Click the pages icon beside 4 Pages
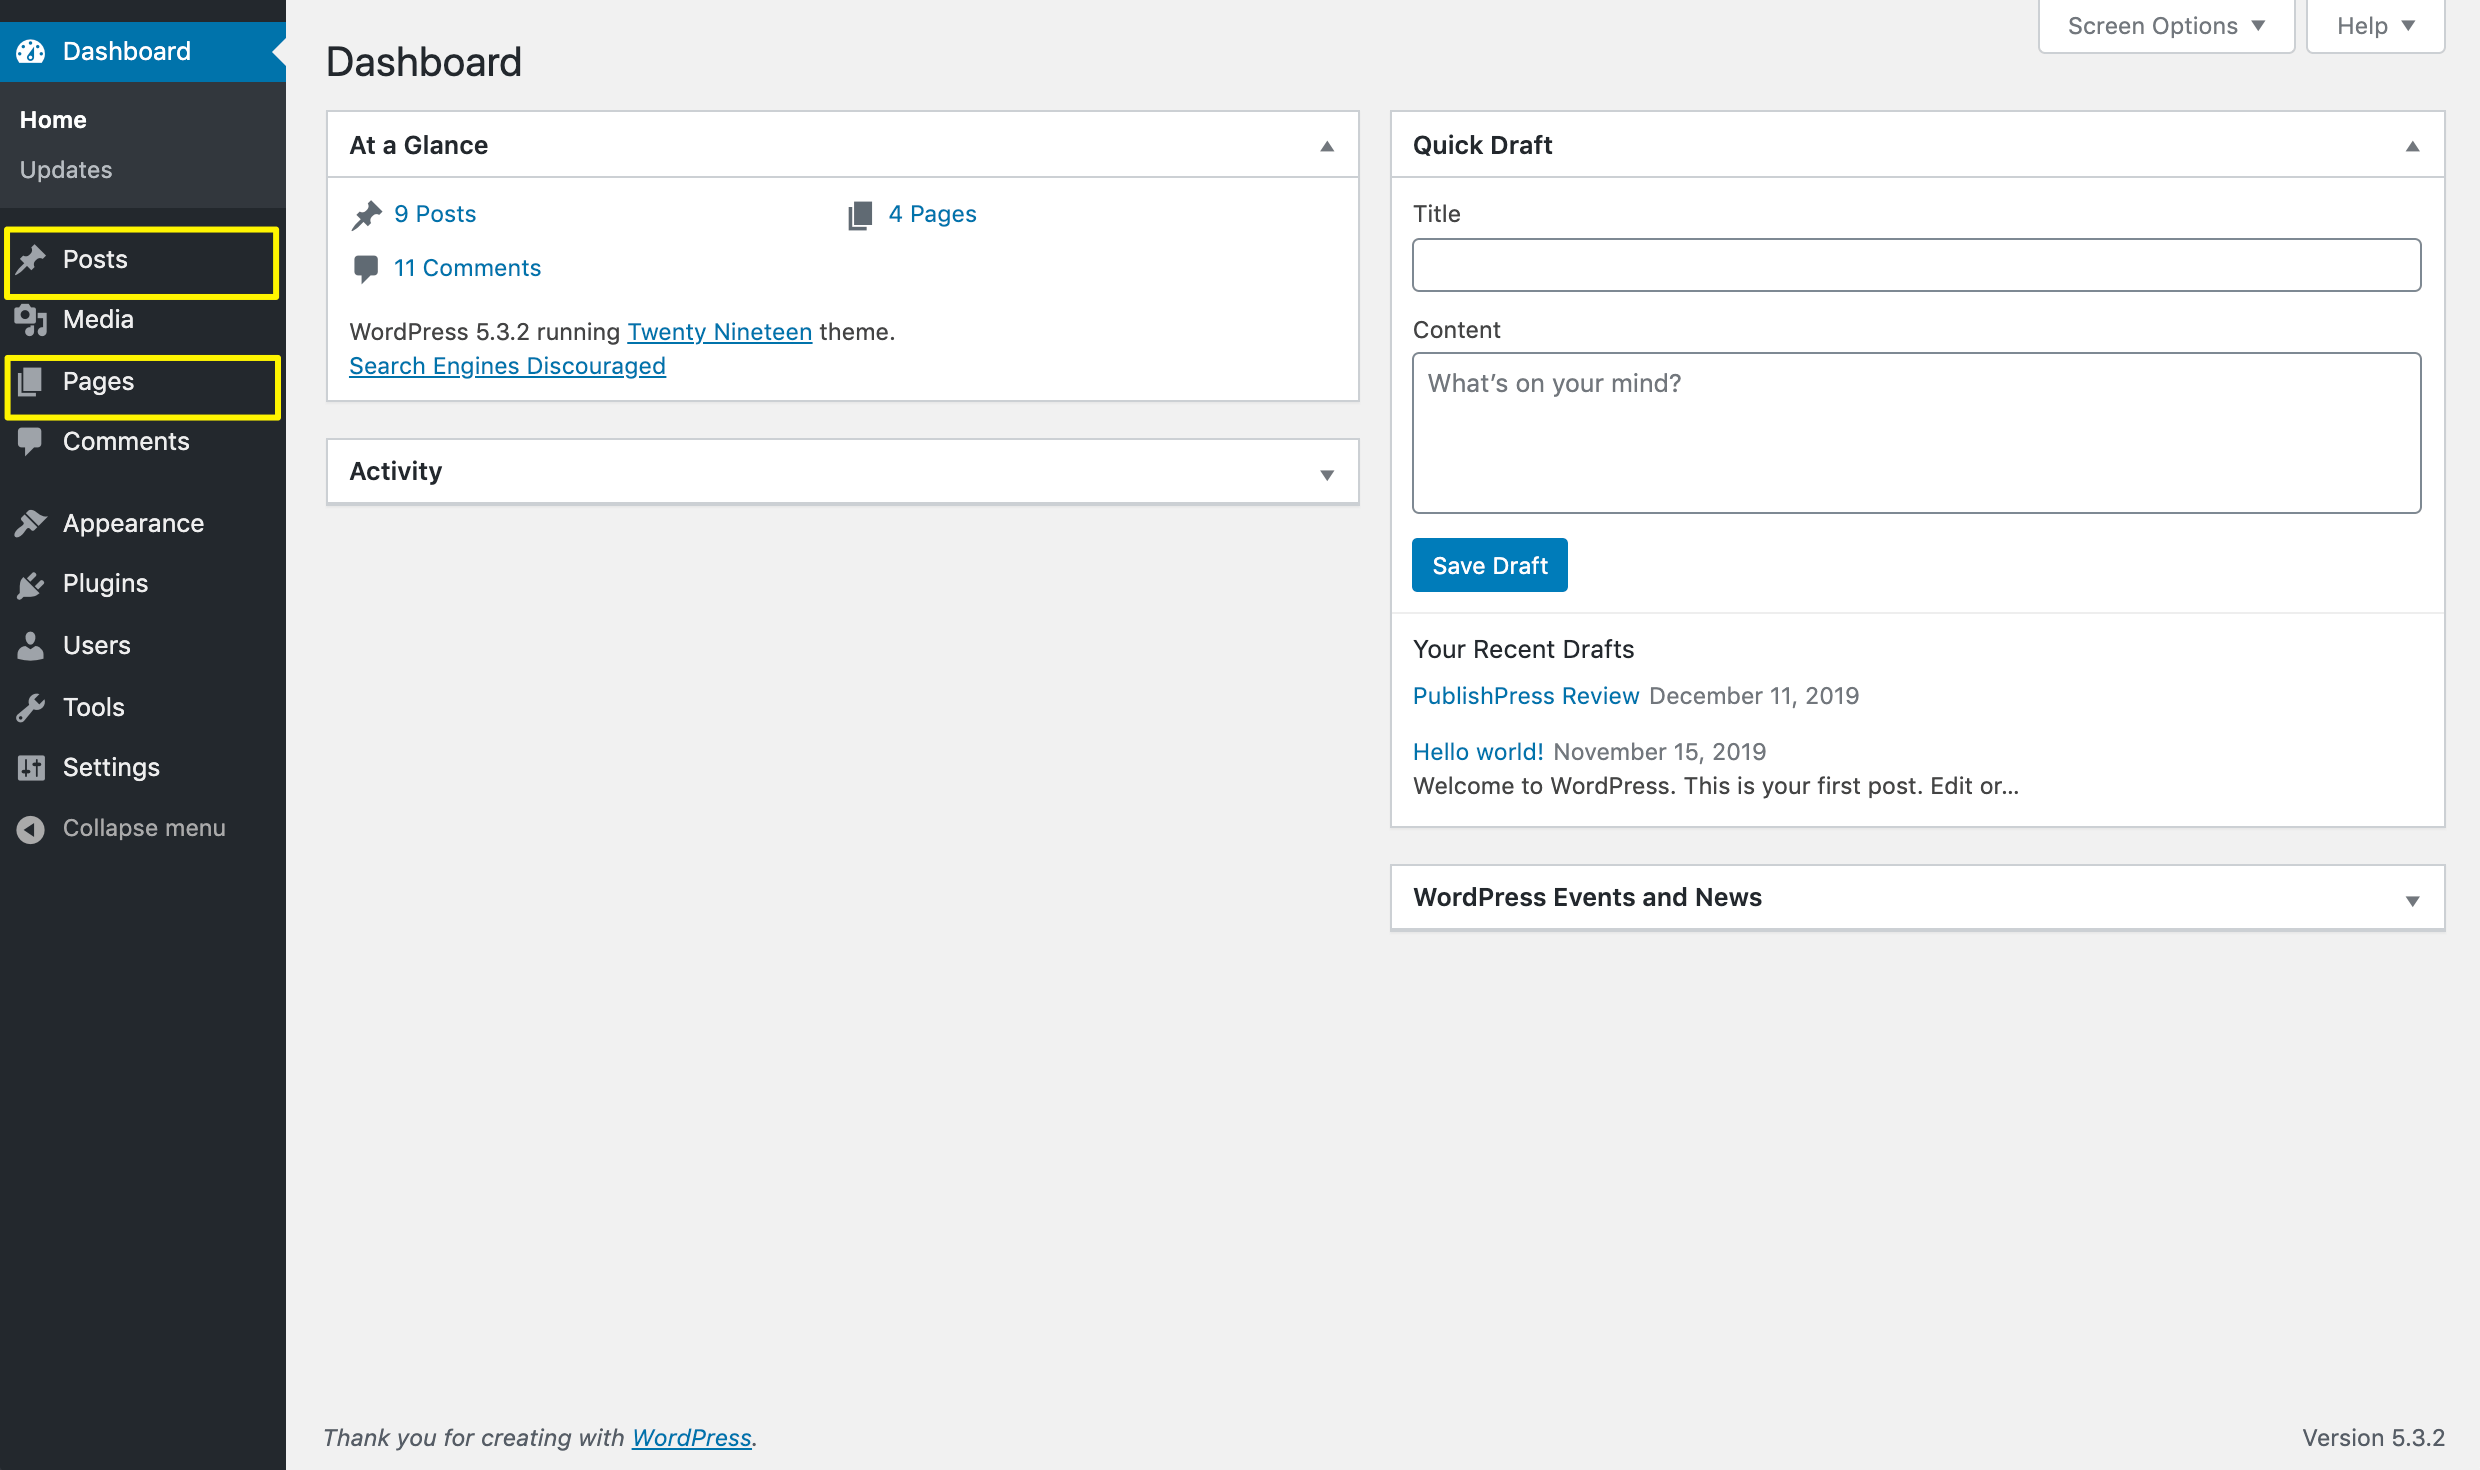This screenshot has height=1470, width=2480. [860, 215]
